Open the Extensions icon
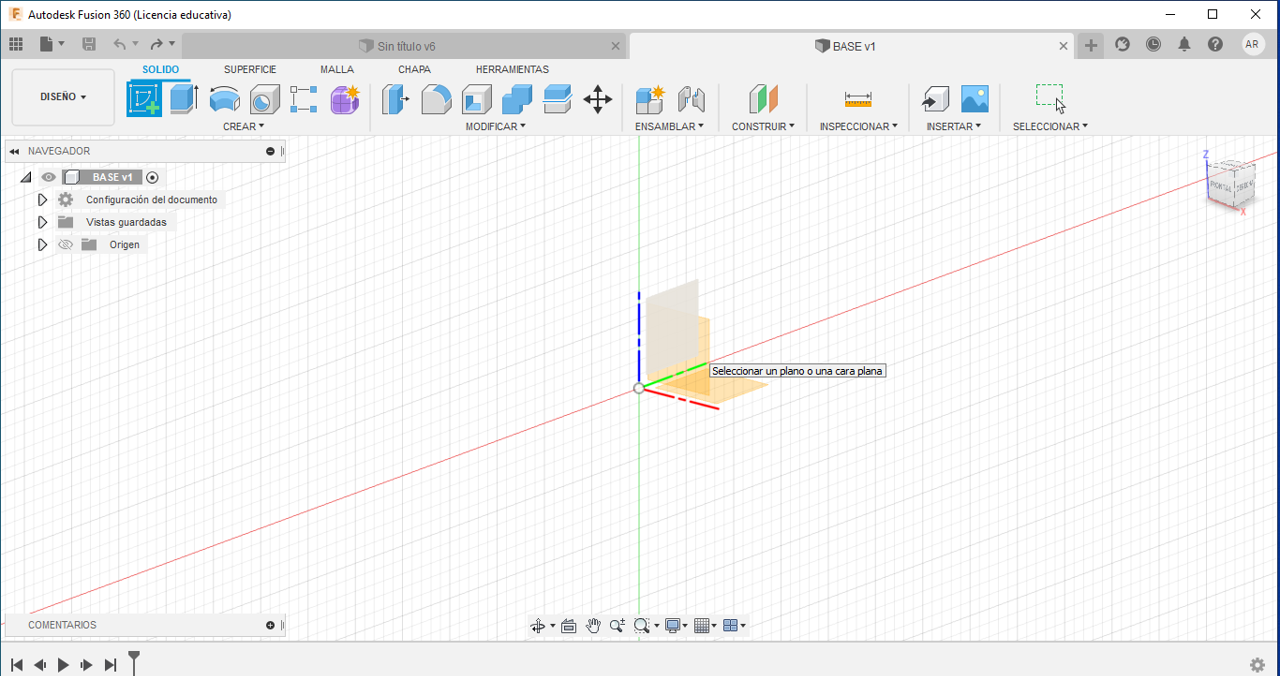The width and height of the screenshot is (1280, 676). [1122, 45]
